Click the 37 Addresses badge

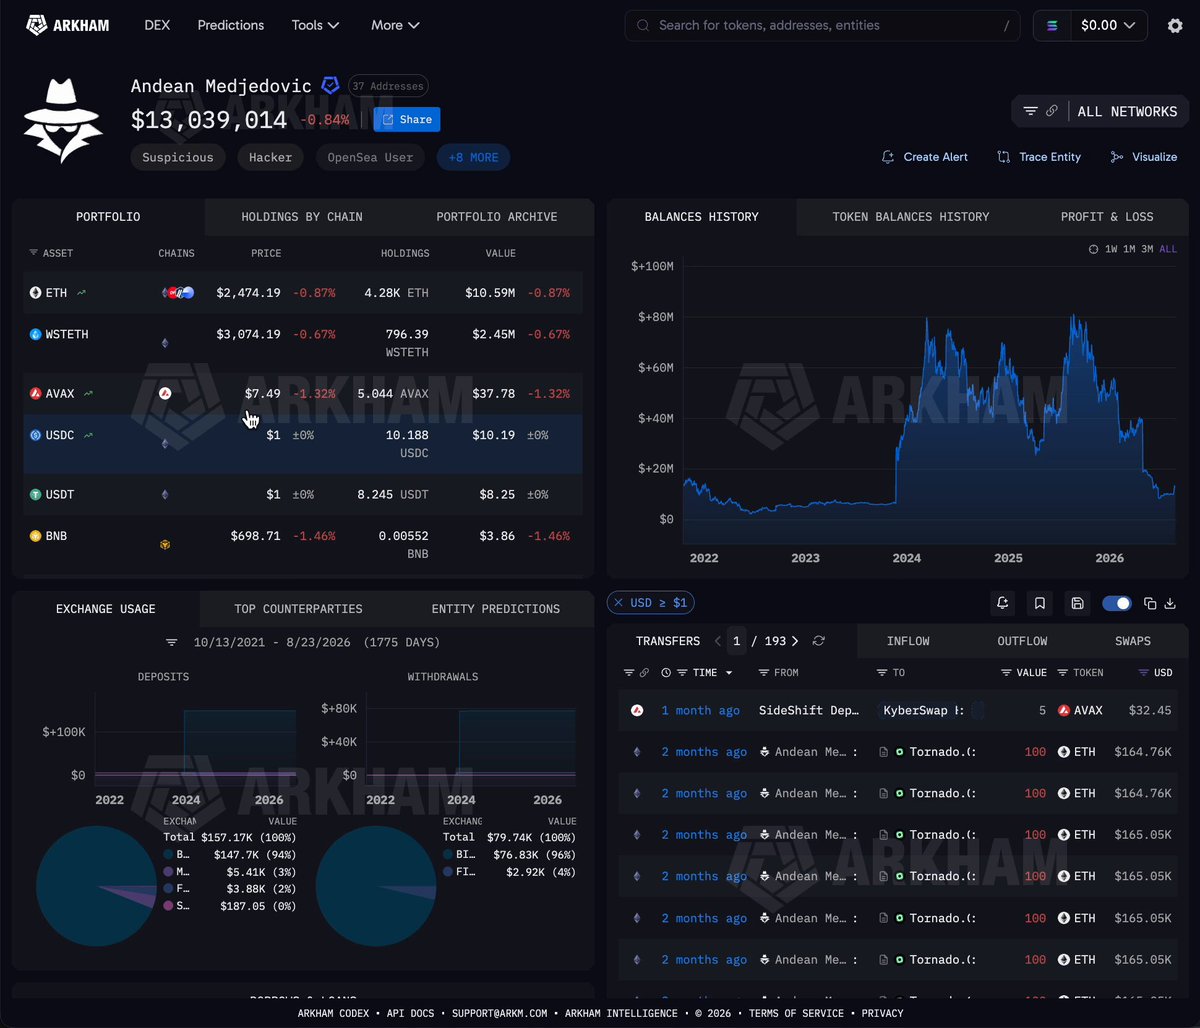click(388, 86)
